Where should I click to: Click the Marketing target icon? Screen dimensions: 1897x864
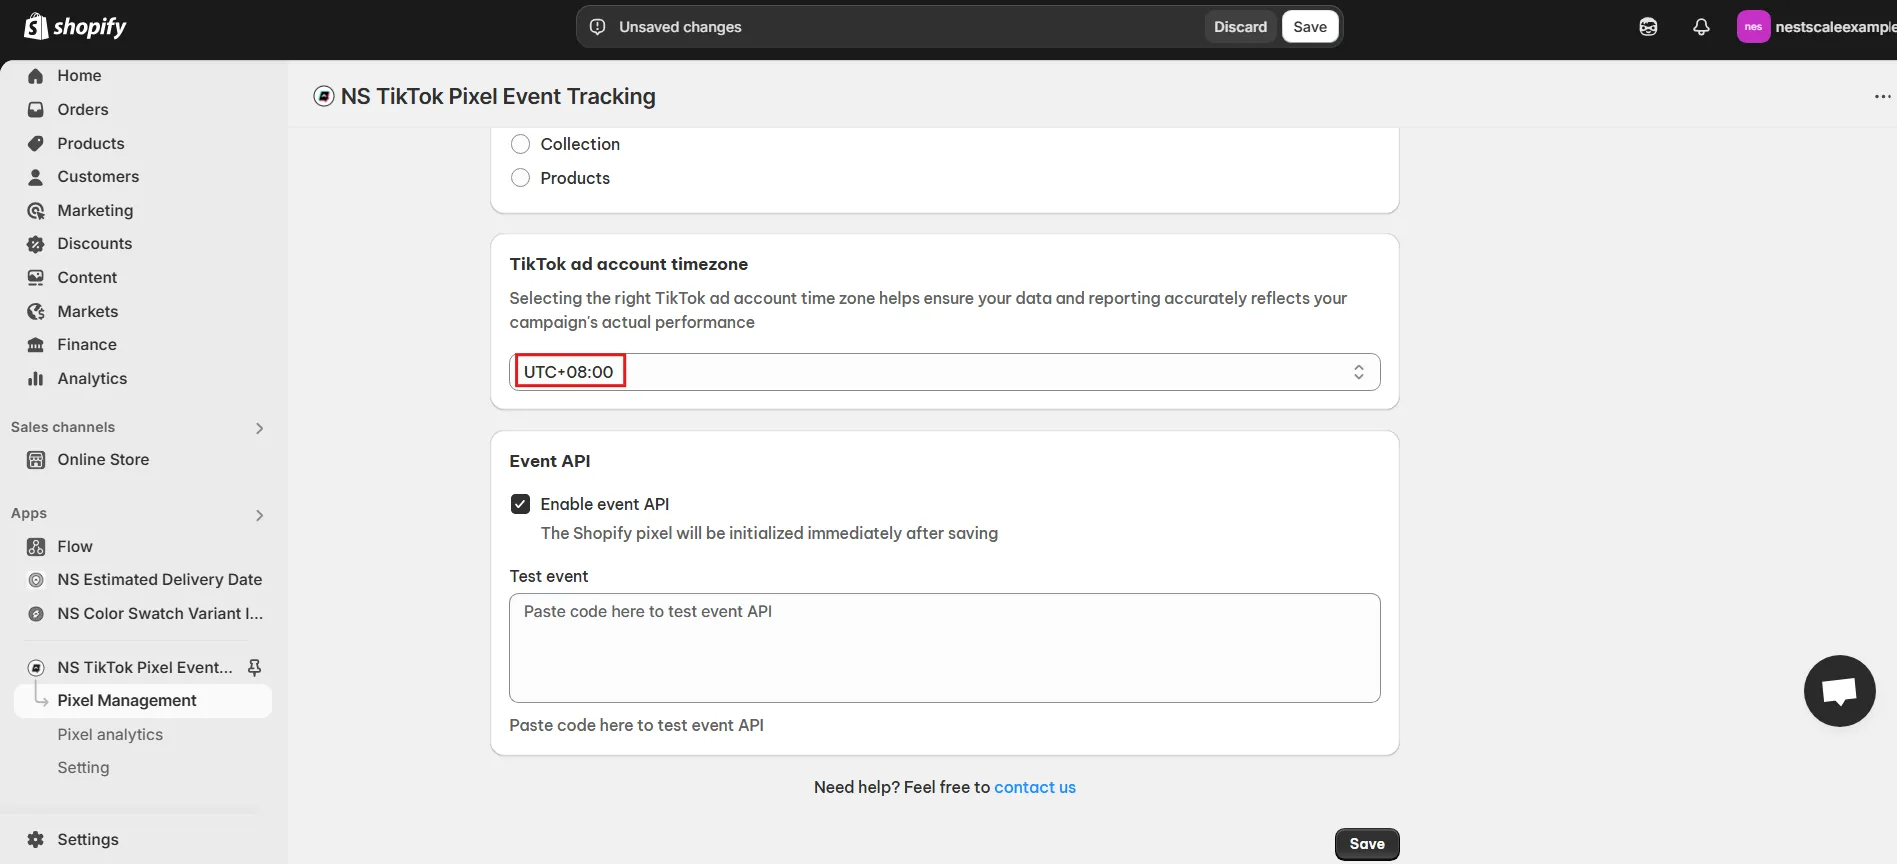pyautogui.click(x=36, y=211)
